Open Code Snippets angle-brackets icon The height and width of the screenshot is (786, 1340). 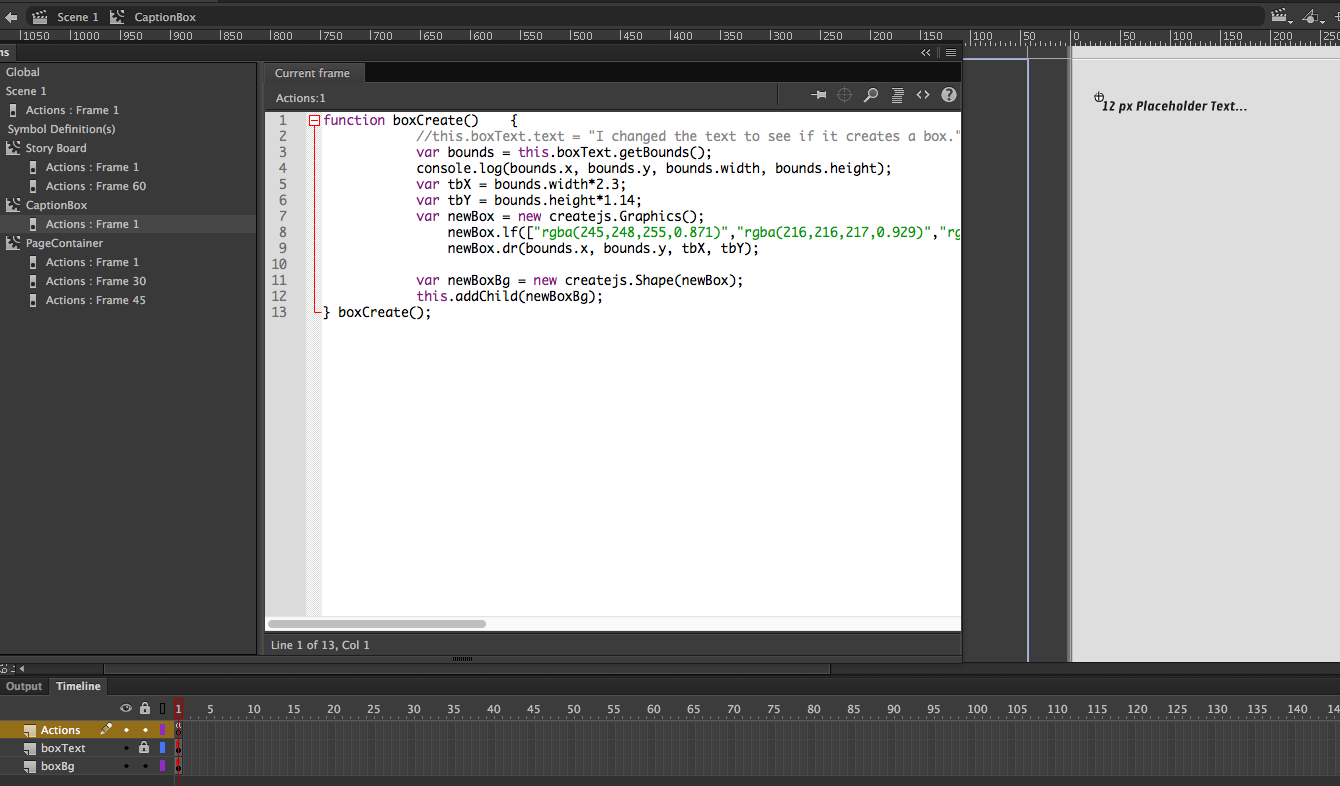[923, 95]
